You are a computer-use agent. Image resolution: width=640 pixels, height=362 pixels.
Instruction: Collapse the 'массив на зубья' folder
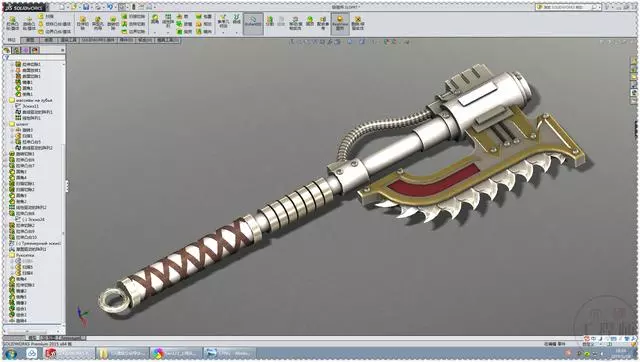[x=6, y=100]
